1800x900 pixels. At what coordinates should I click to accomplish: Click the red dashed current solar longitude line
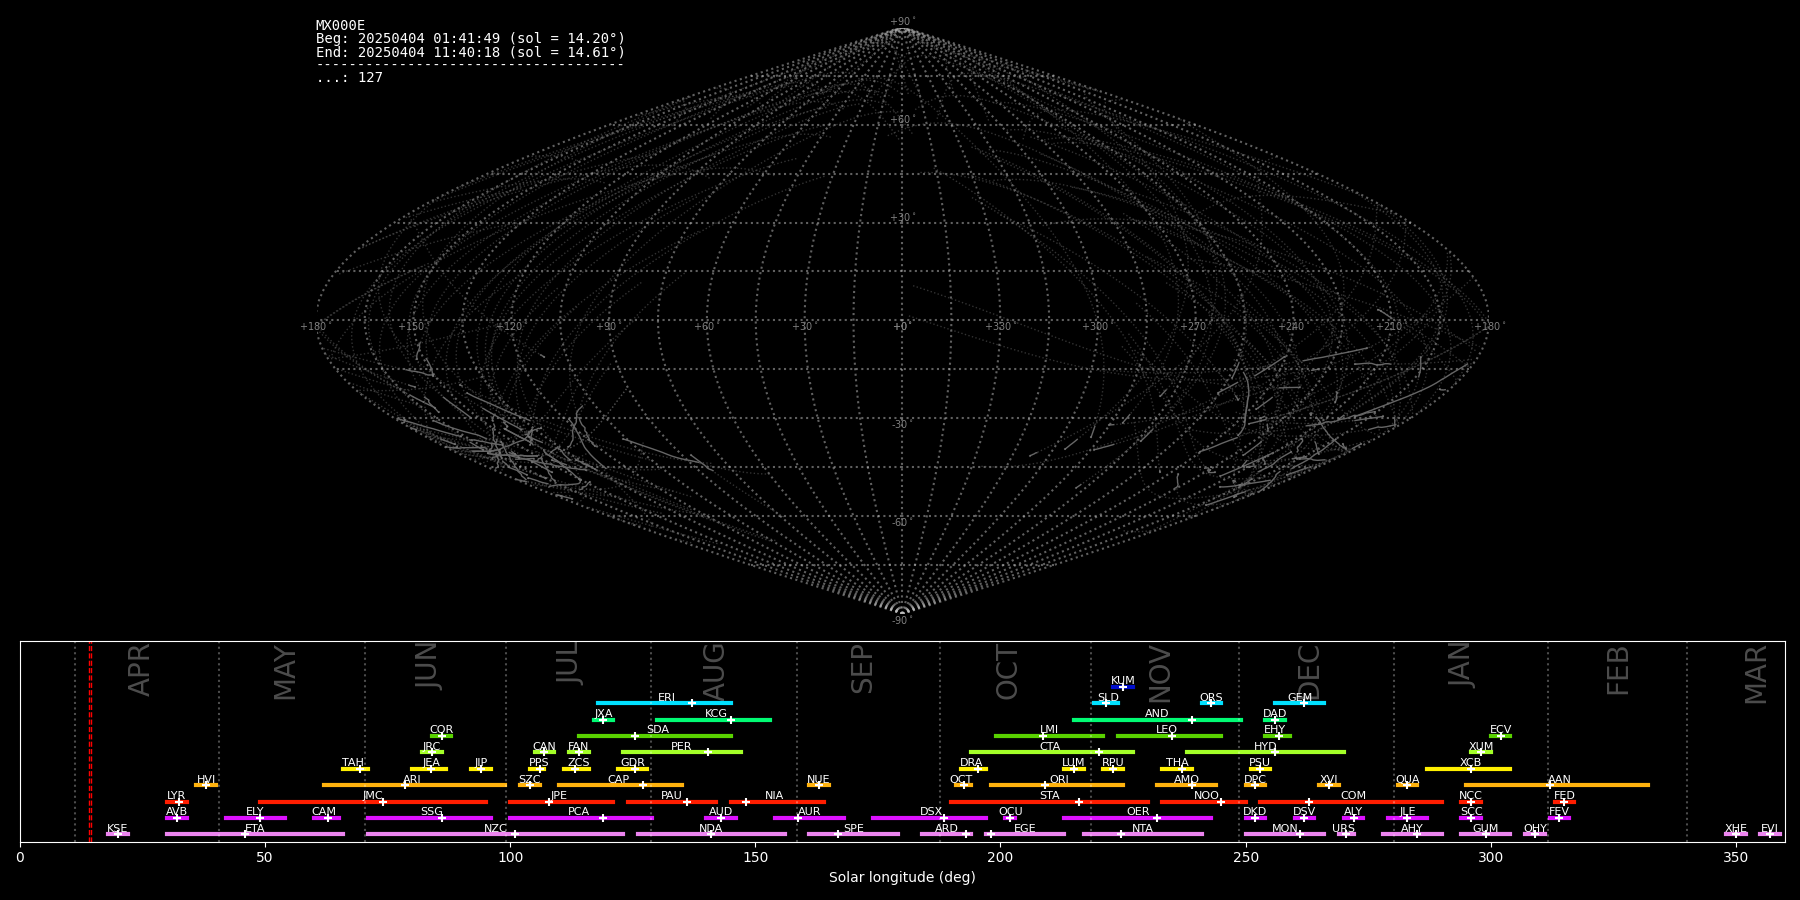point(90,741)
